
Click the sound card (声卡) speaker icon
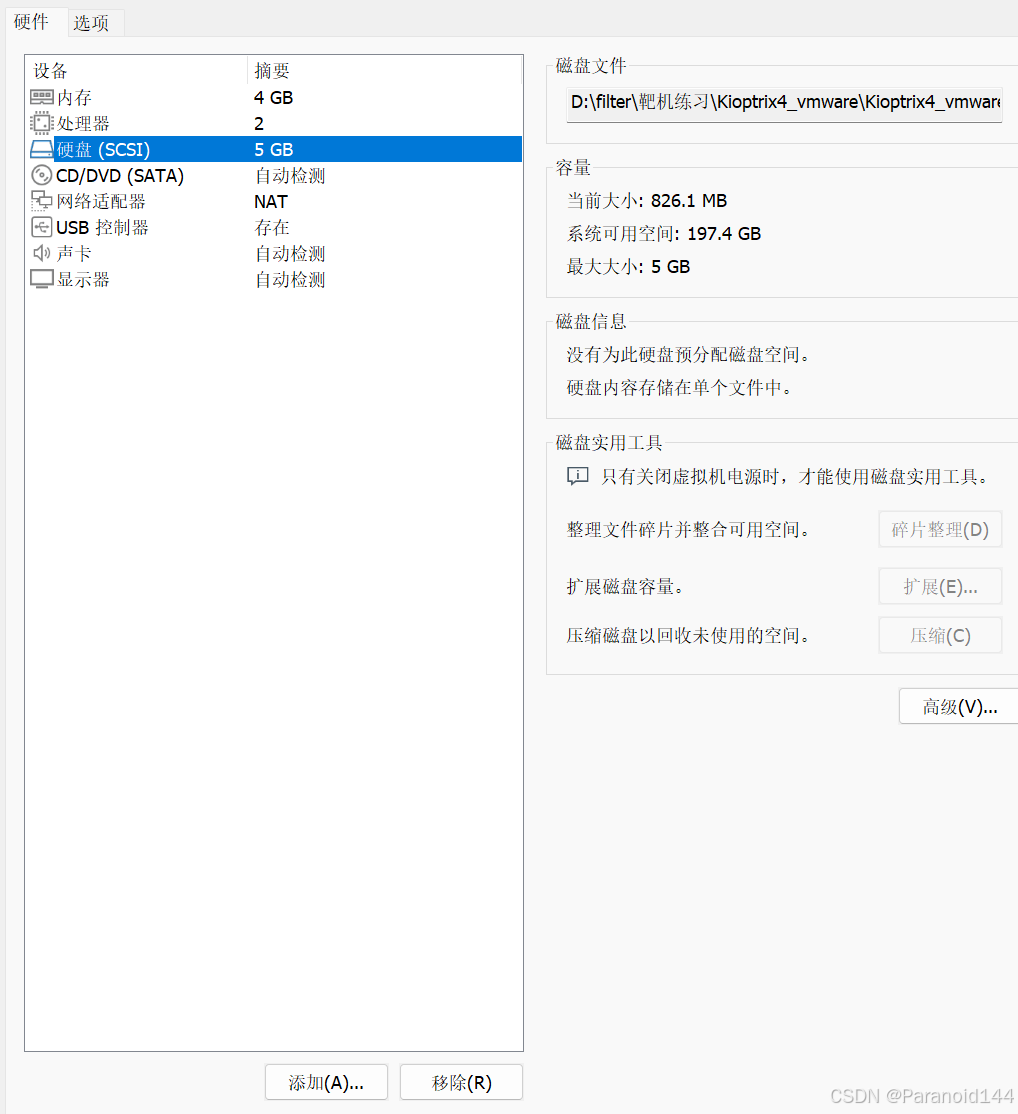(x=42, y=253)
